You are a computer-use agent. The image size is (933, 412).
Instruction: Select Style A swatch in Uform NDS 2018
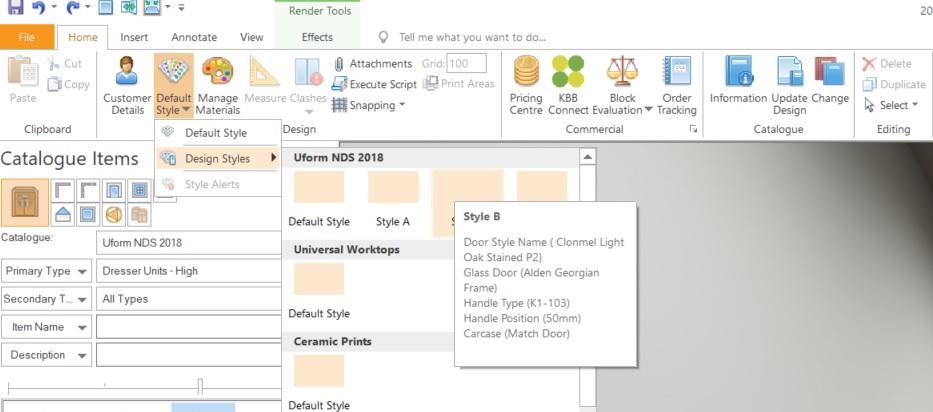click(393, 199)
